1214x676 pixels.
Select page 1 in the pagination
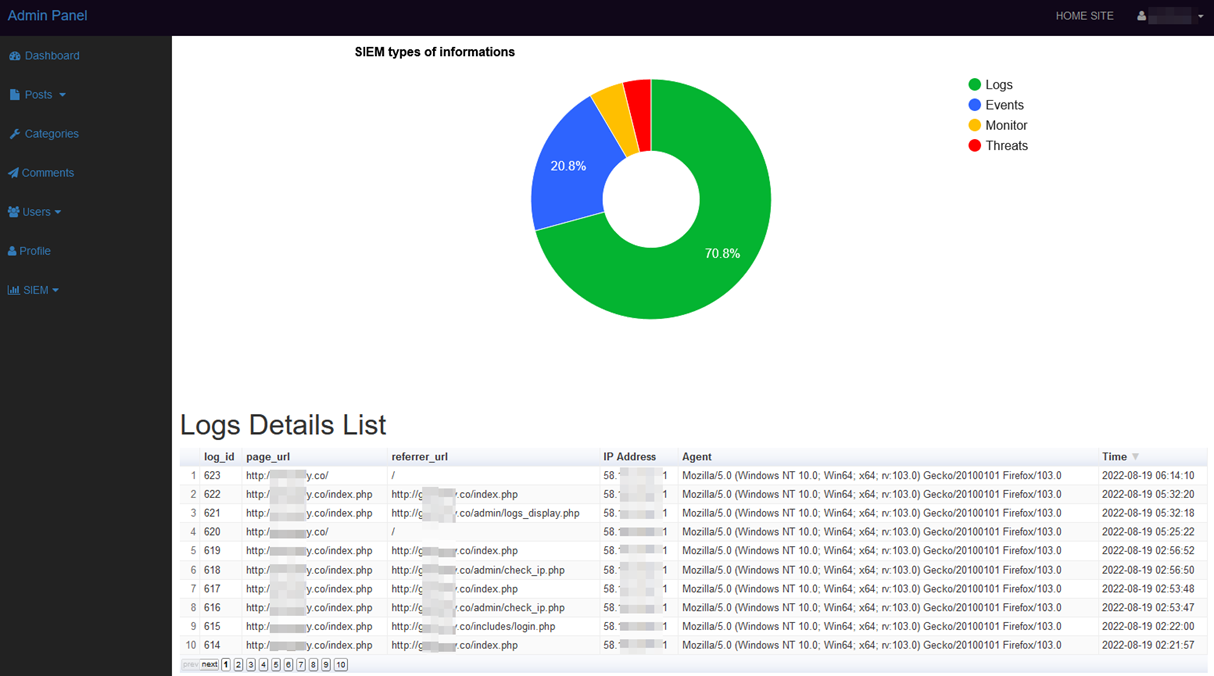pos(226,665)
